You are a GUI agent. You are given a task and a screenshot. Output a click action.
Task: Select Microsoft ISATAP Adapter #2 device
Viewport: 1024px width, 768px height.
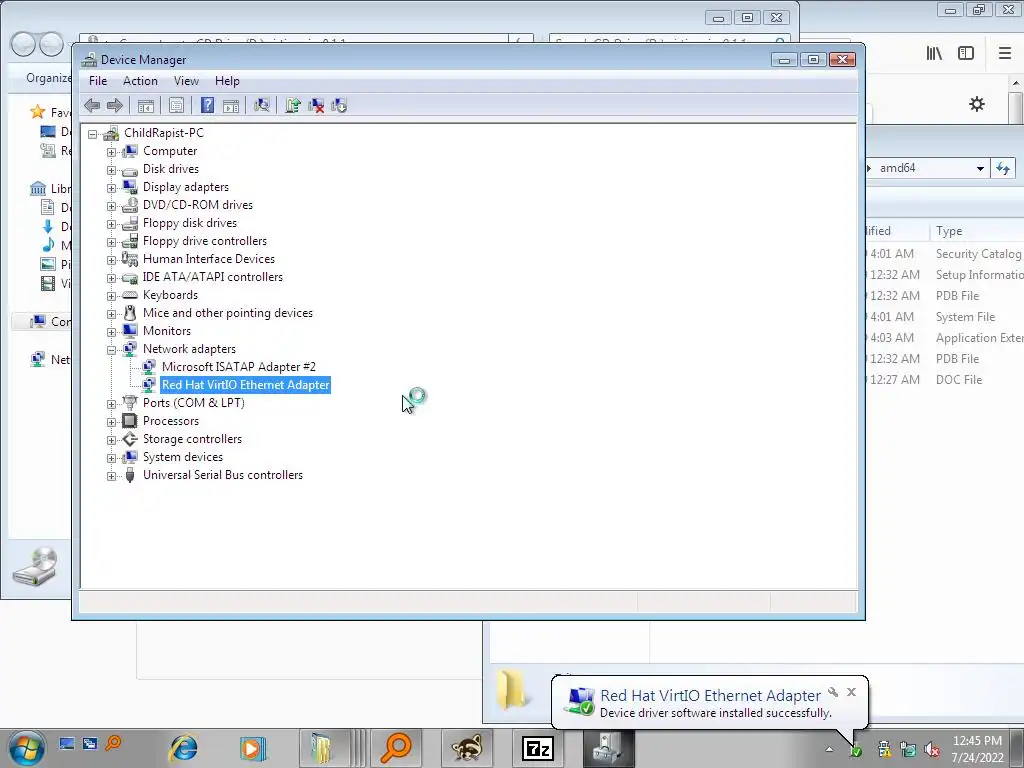[x=239, y=366]
